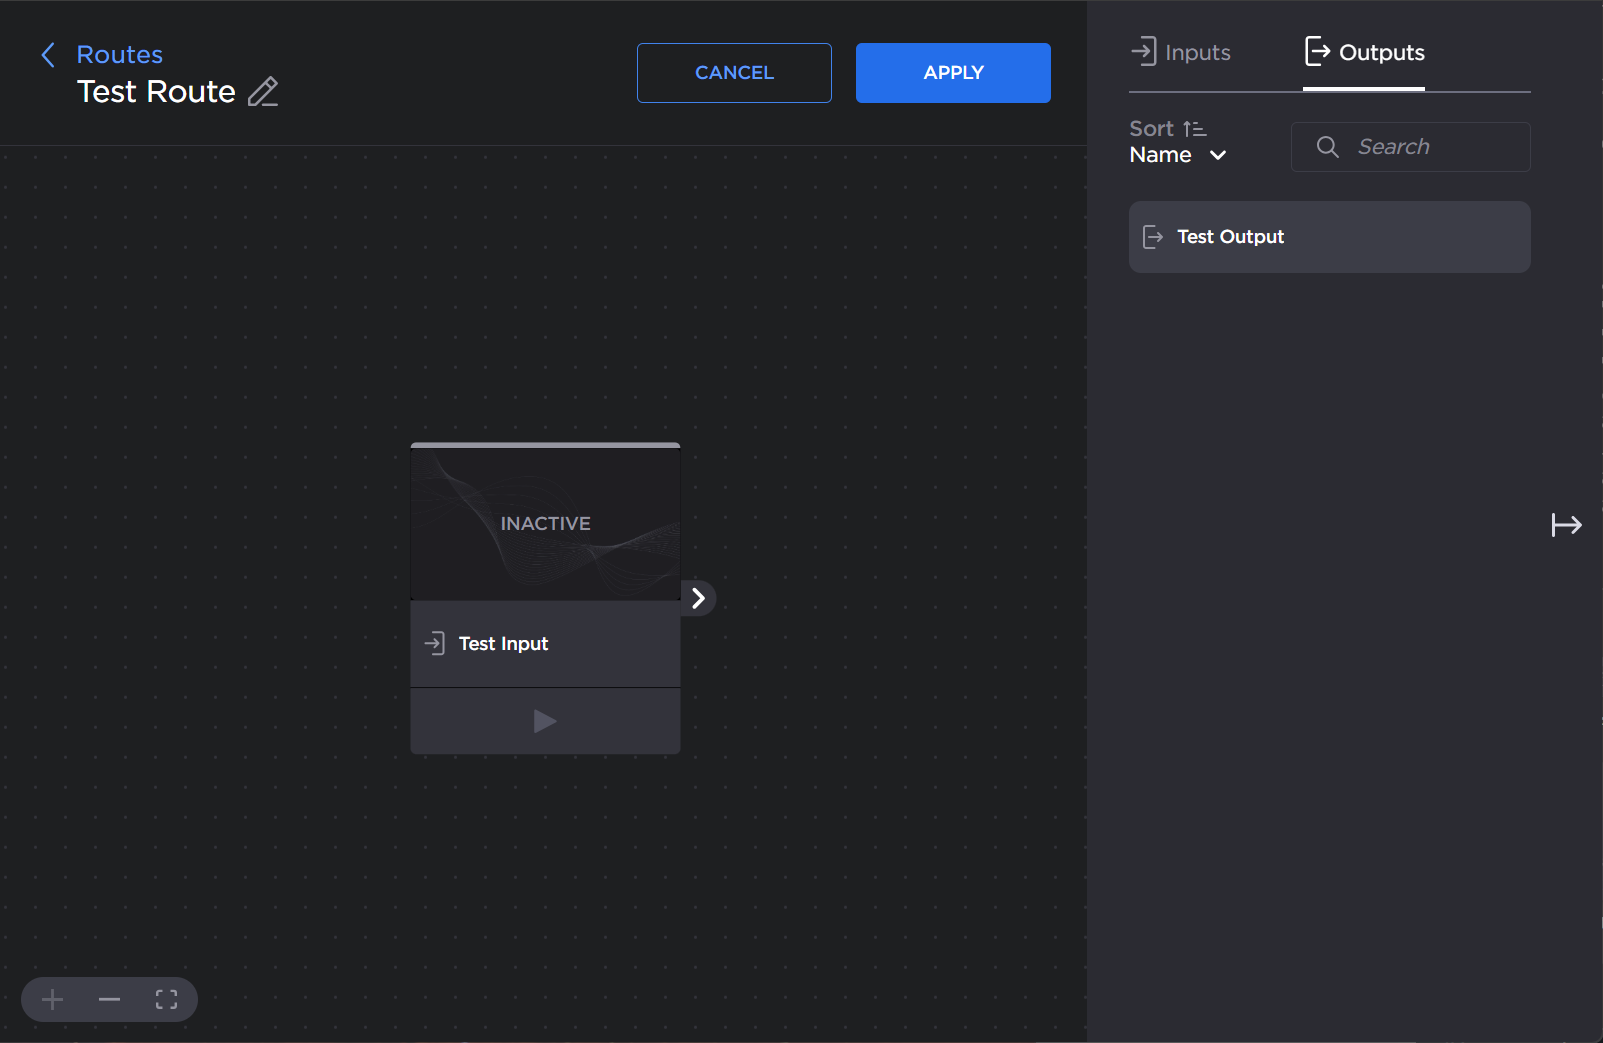Click the back chevron beside Routes

(x=48, y=55)
